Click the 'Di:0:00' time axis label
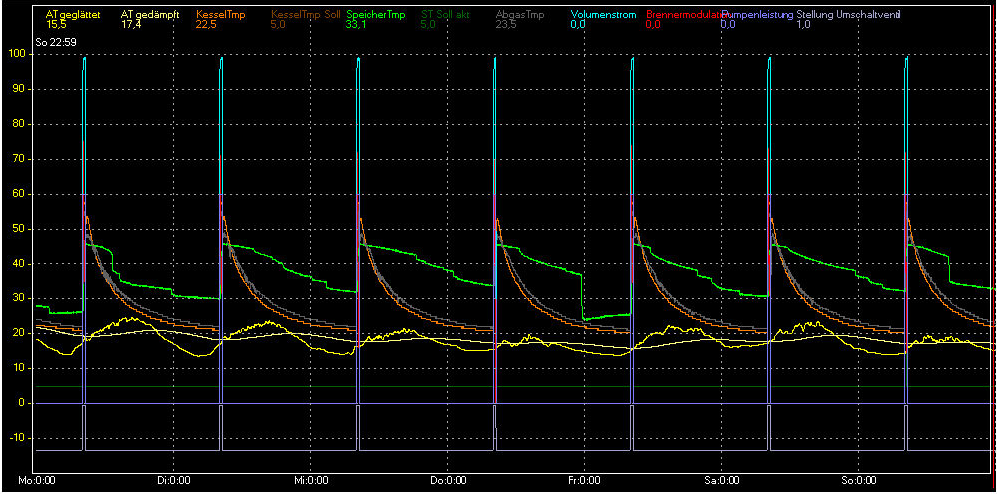 pos(172,481)
